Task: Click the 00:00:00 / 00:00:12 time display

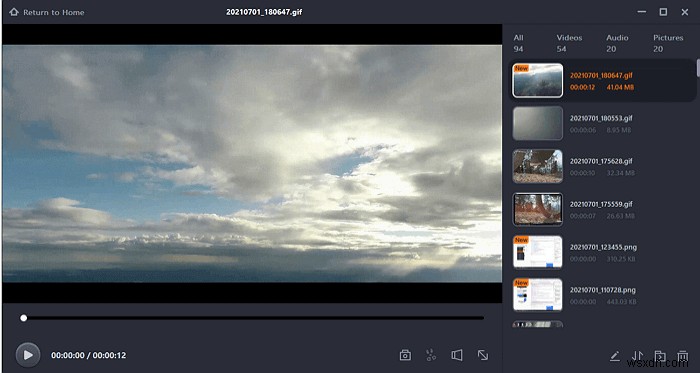Action: coord(88,356)
